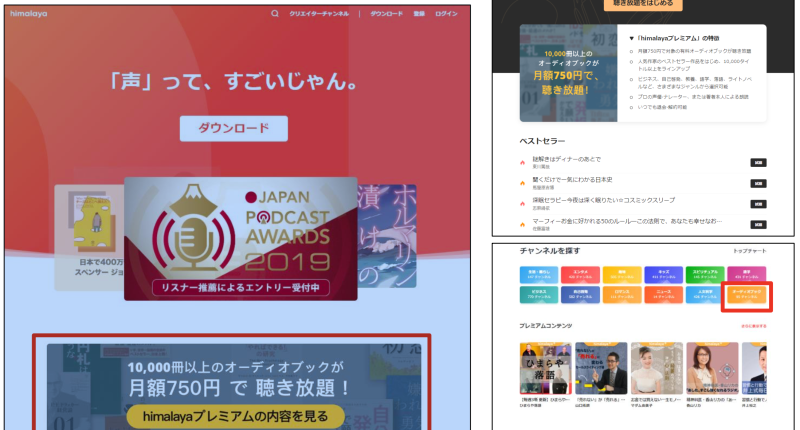Open the 「売れない」が「売れる」 premium thumbnail
The width and height of the screenshot is (800, 430).
tap(601, 368)
